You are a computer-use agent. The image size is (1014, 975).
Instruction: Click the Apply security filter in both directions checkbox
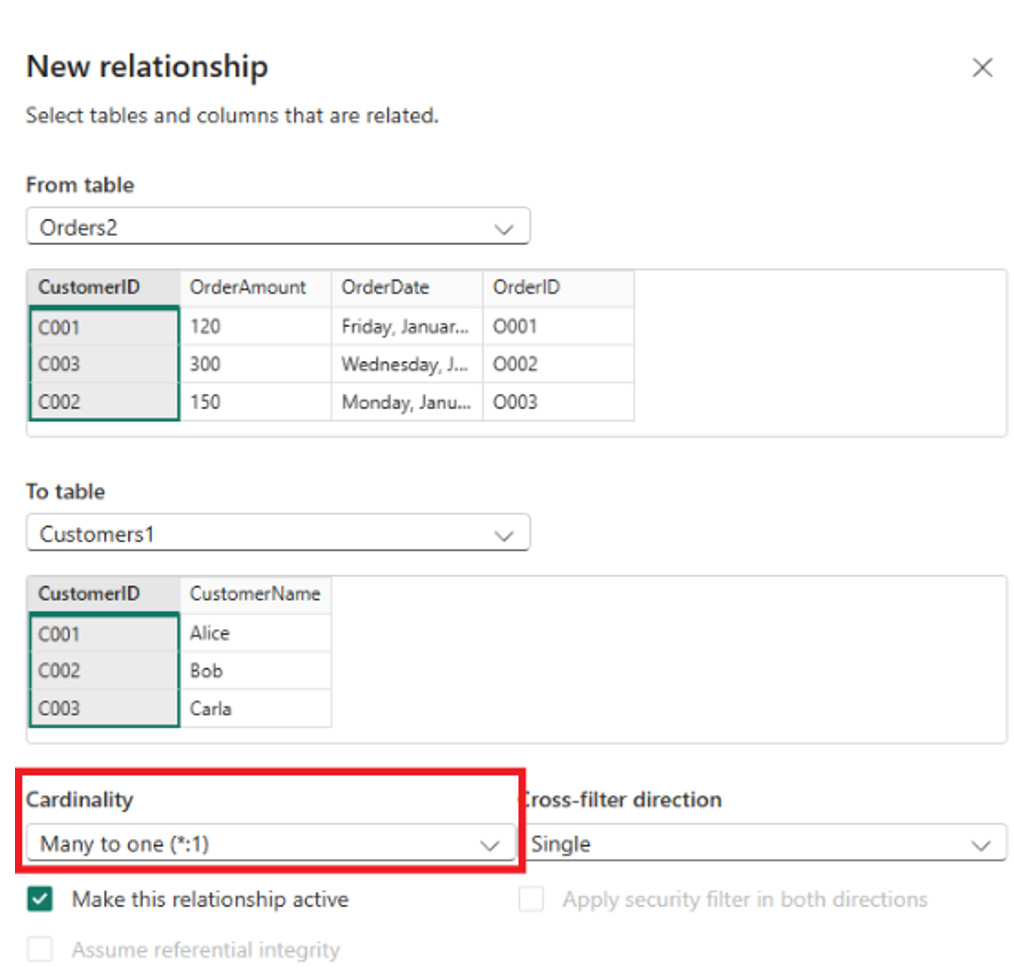click(530, 899)
